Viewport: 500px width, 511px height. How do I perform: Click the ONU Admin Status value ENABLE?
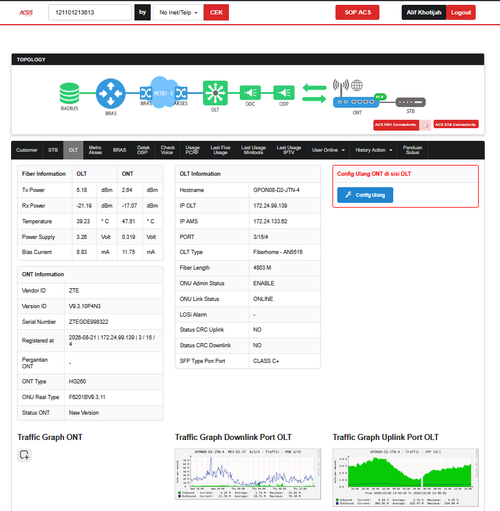(264, 283)
